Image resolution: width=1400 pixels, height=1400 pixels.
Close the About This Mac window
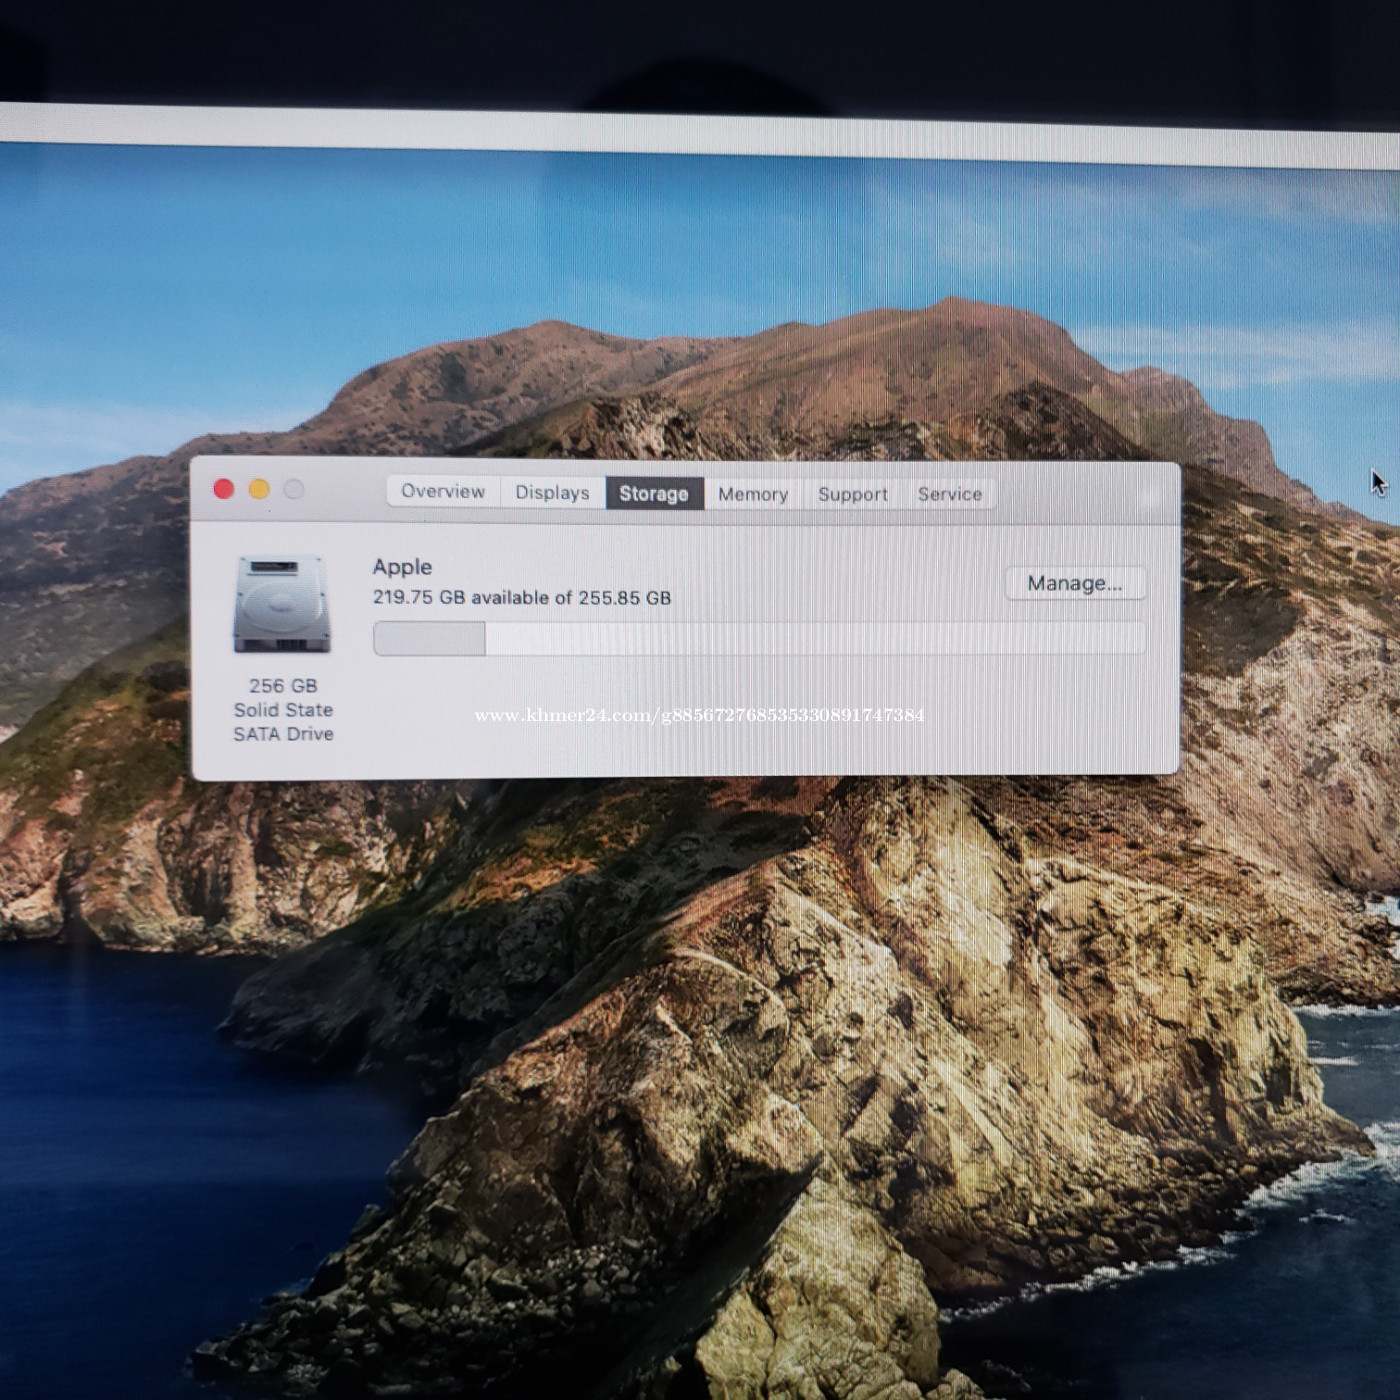(224, 489)
